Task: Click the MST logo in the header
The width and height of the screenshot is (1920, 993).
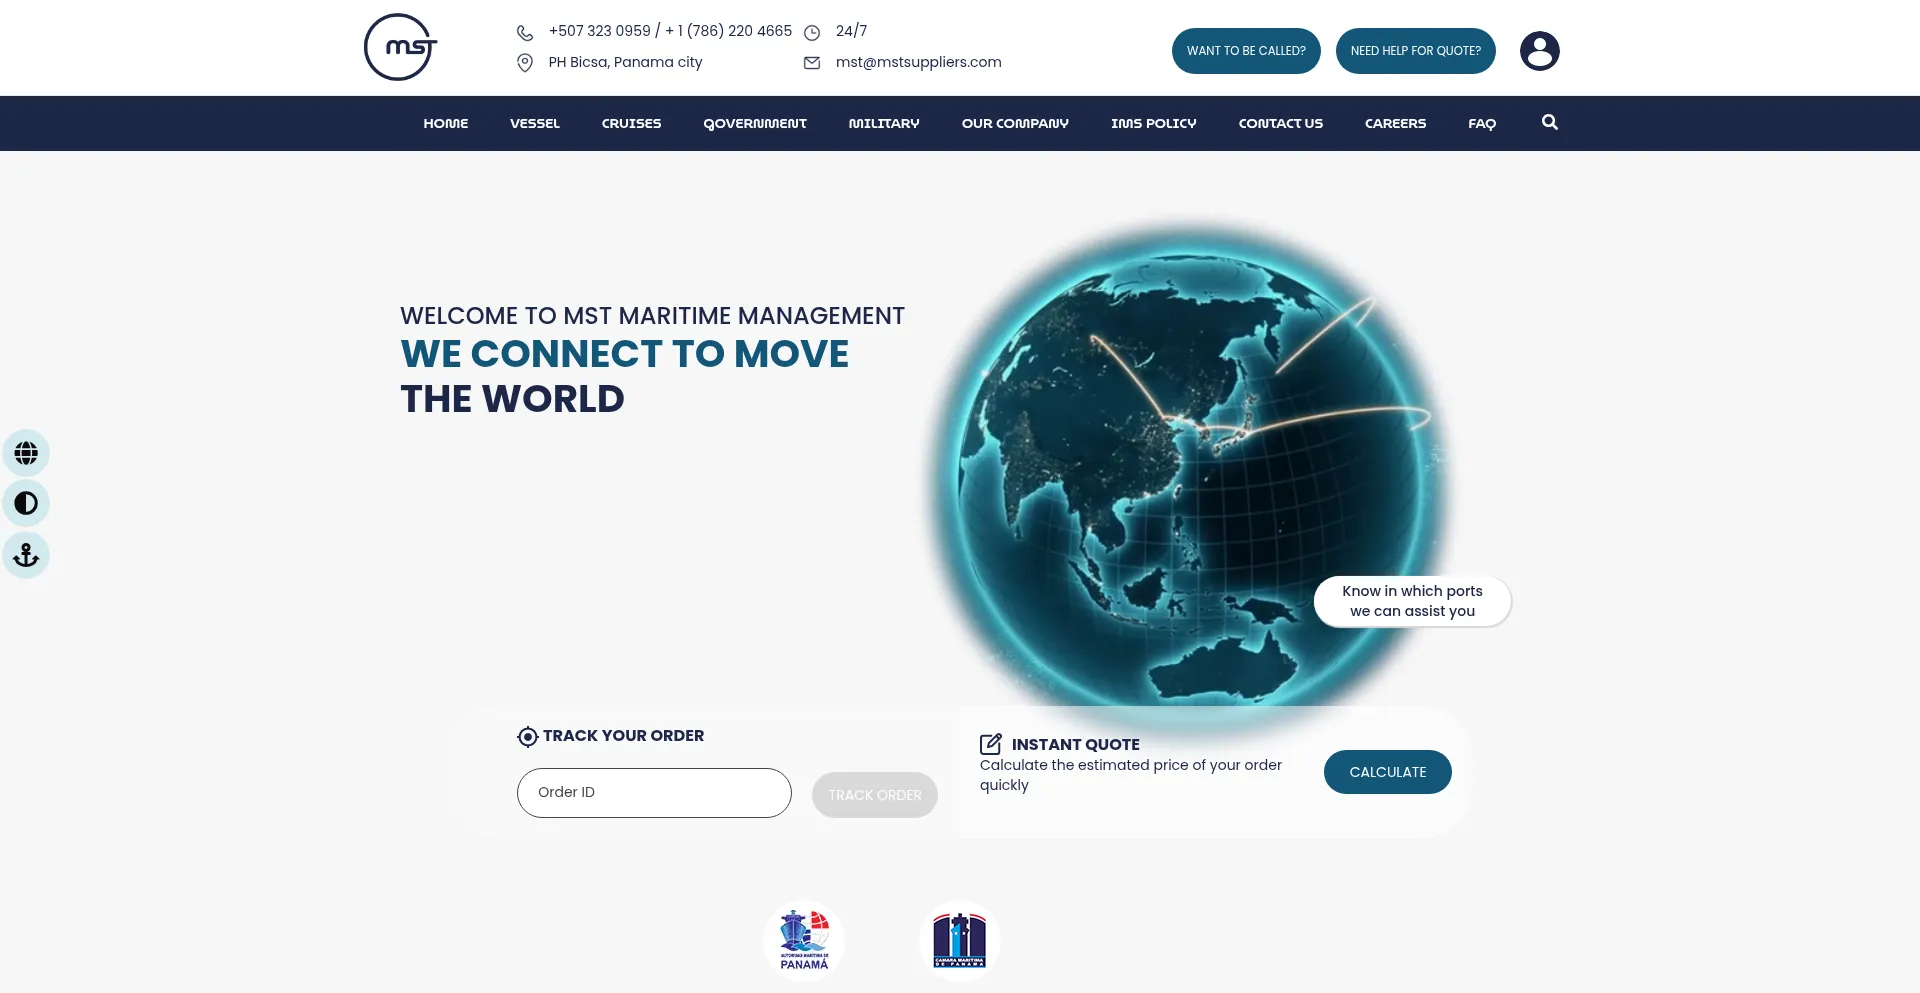Action: [401, 47]
